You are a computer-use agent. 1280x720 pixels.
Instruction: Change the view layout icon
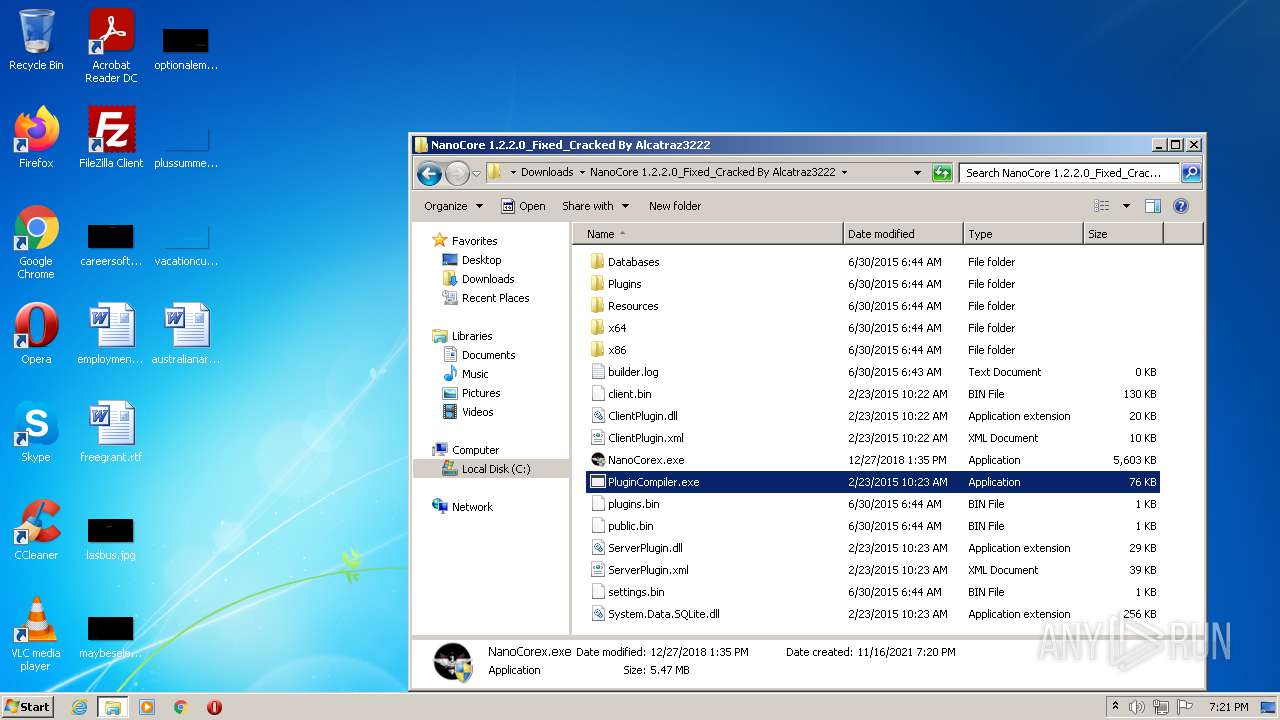point(1101,206)
